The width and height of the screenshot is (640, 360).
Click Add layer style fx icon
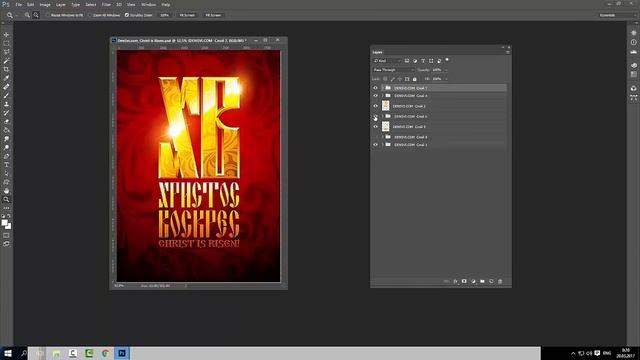point(455,281)
